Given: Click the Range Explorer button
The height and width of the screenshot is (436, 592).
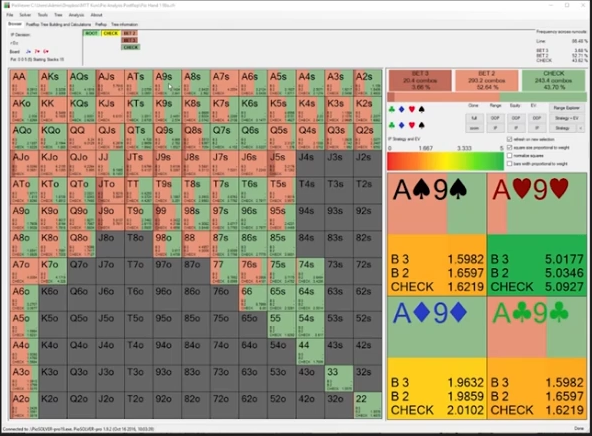Looking at the screenshot, I should pyautogui.click(x=566, y=108).
